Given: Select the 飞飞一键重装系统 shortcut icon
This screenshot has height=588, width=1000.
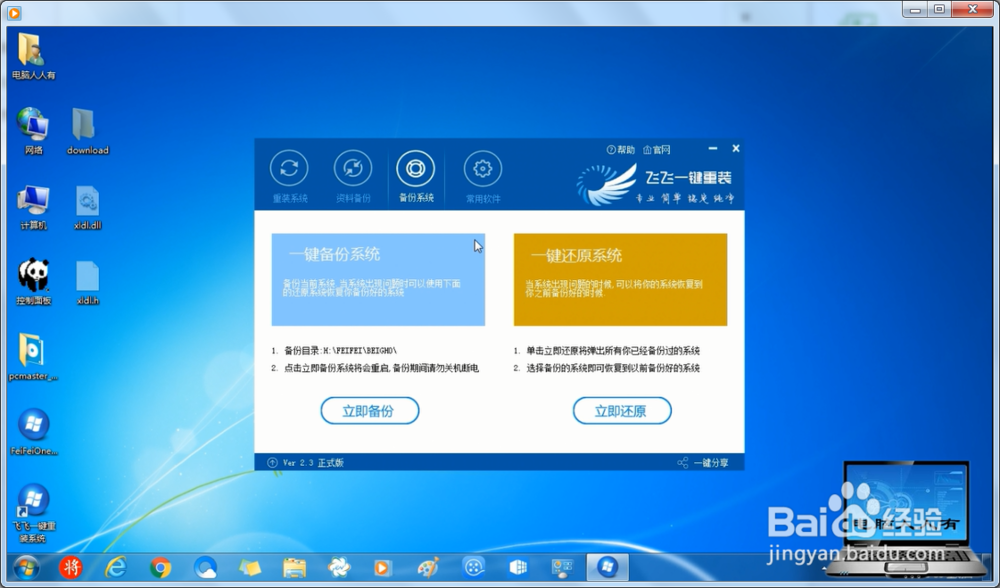Looking at the screenshot, I should pos(33,514).
